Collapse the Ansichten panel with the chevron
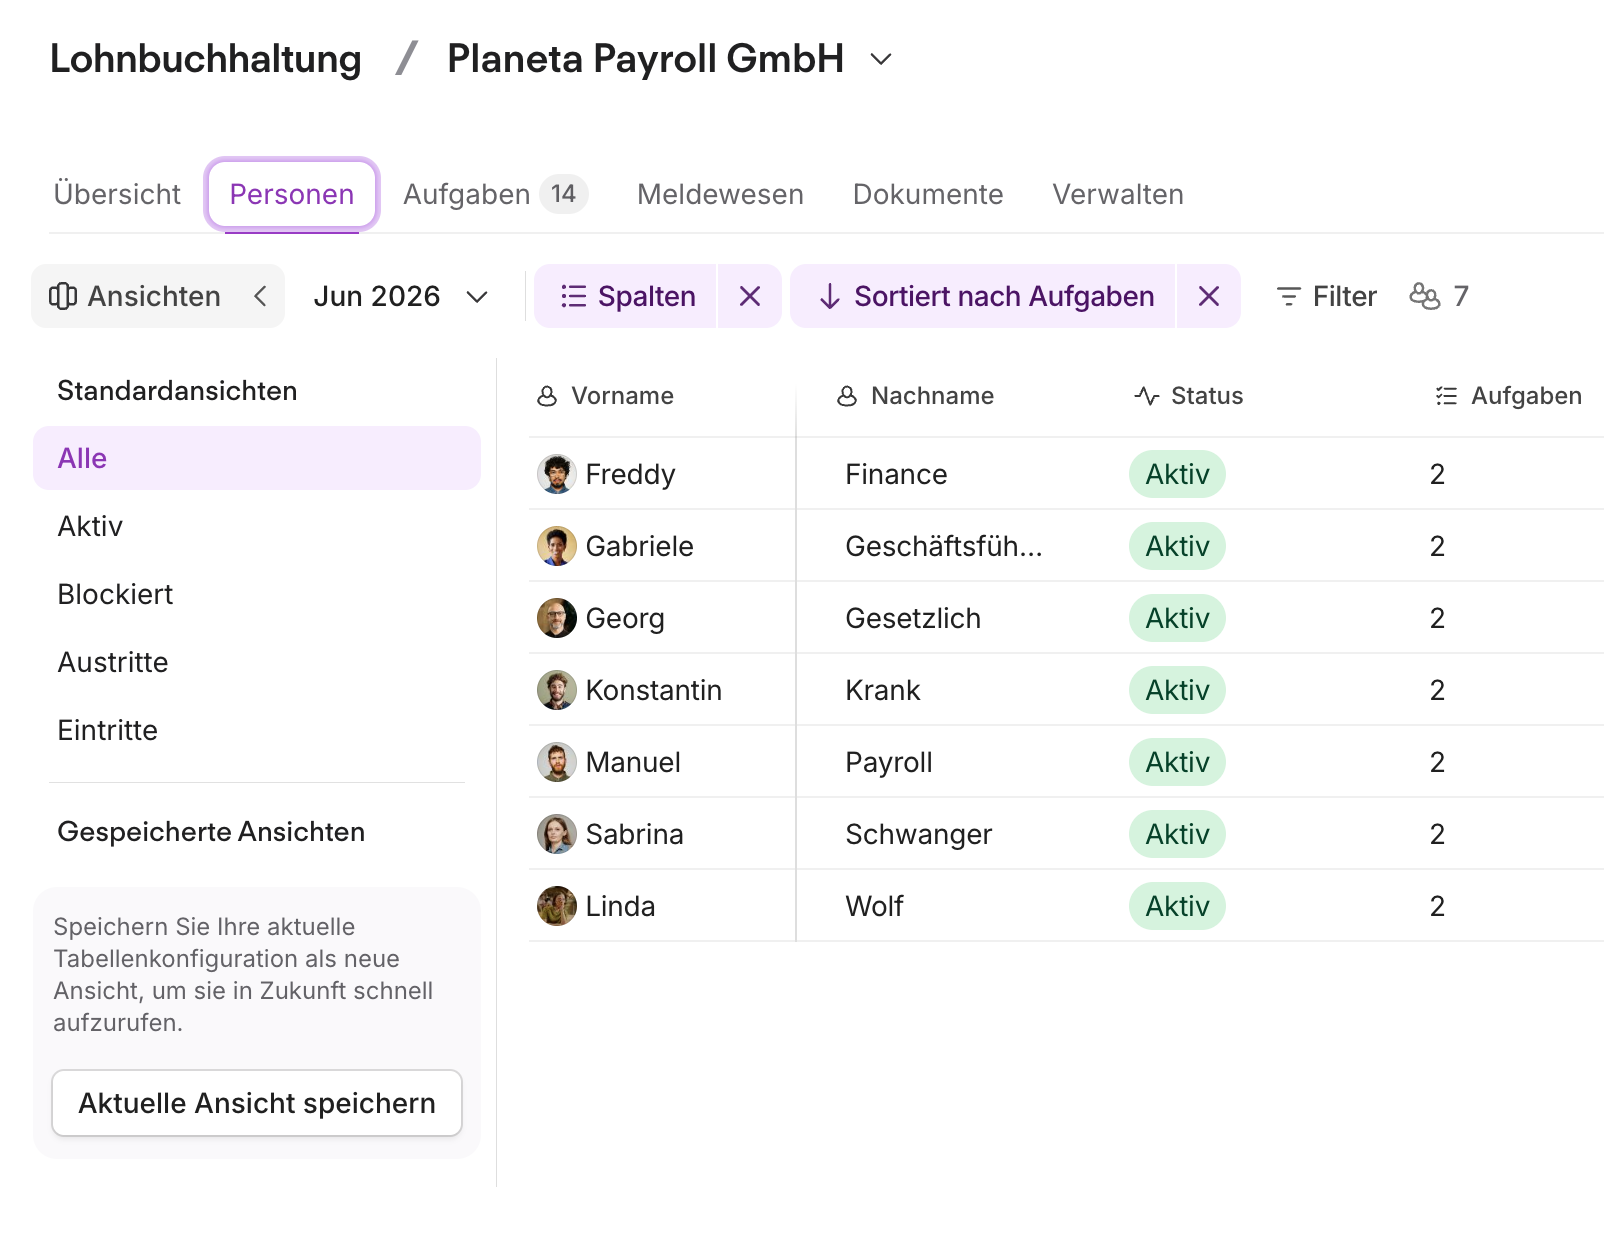Viewport: 1604px width, 1243px height. [260, 296]
